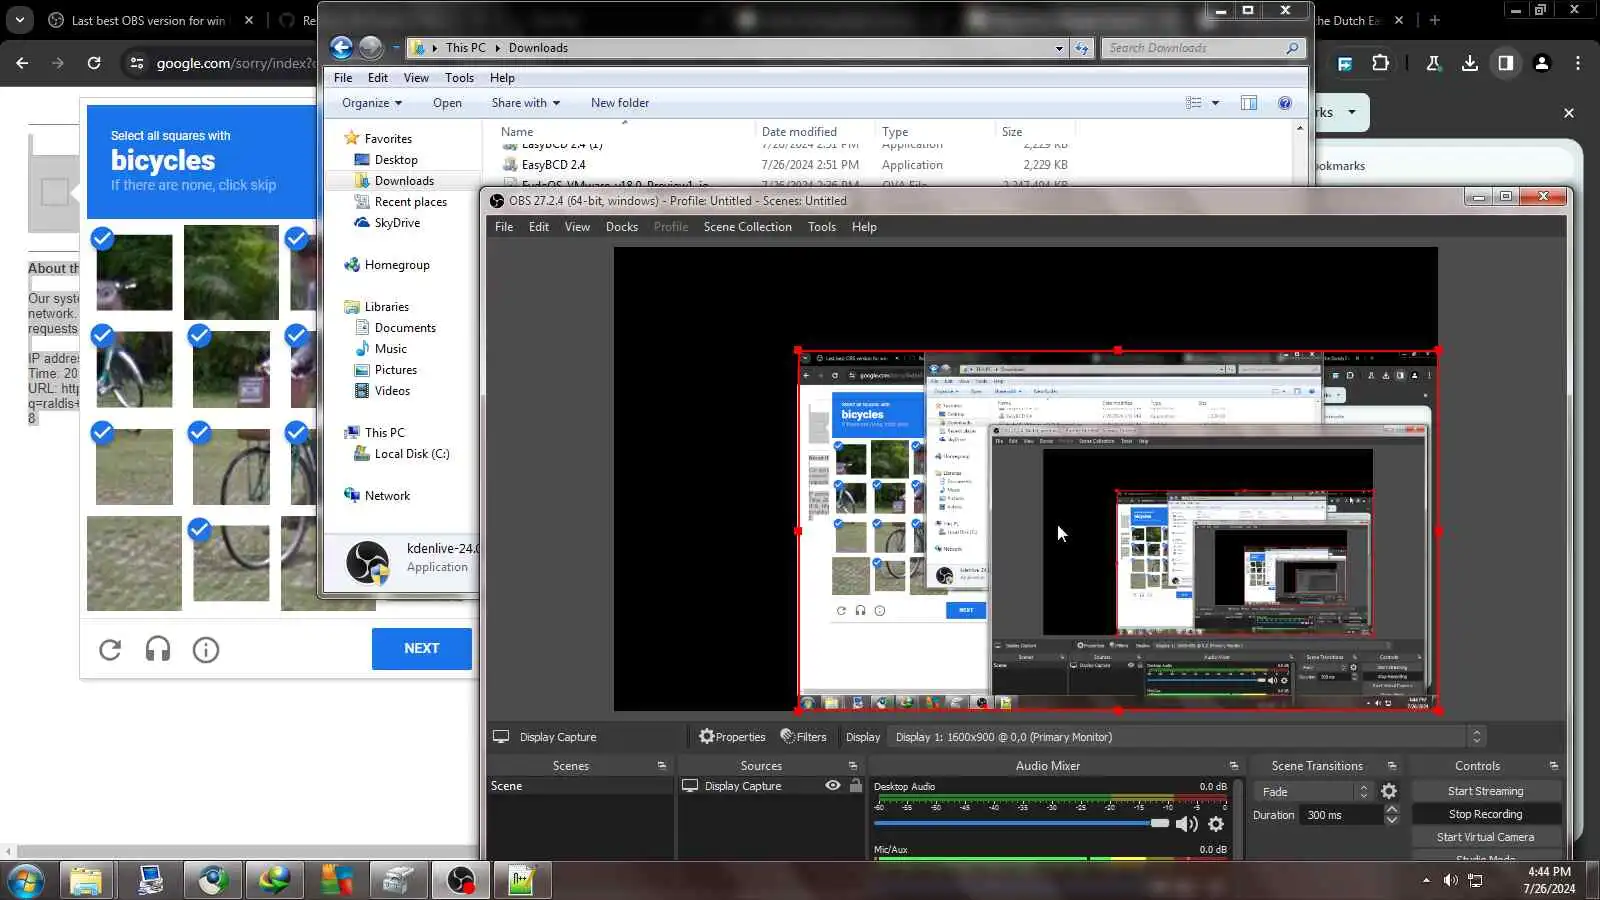Open the OBS Scene Collection menu
This screenshot has width=1600, height=900.
click(748, 227)
